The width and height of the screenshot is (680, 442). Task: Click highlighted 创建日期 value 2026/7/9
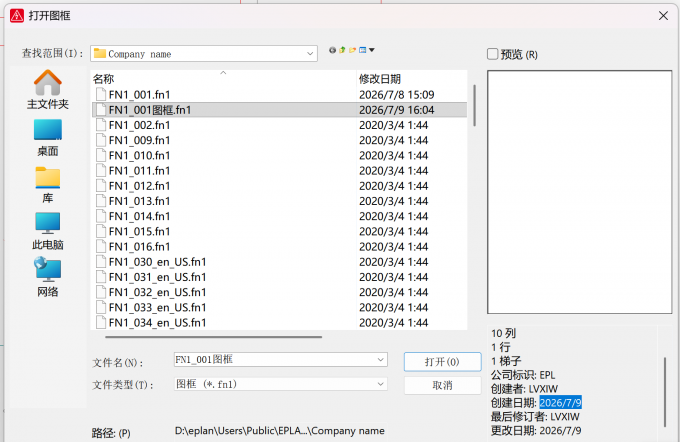tap(560, 403)
